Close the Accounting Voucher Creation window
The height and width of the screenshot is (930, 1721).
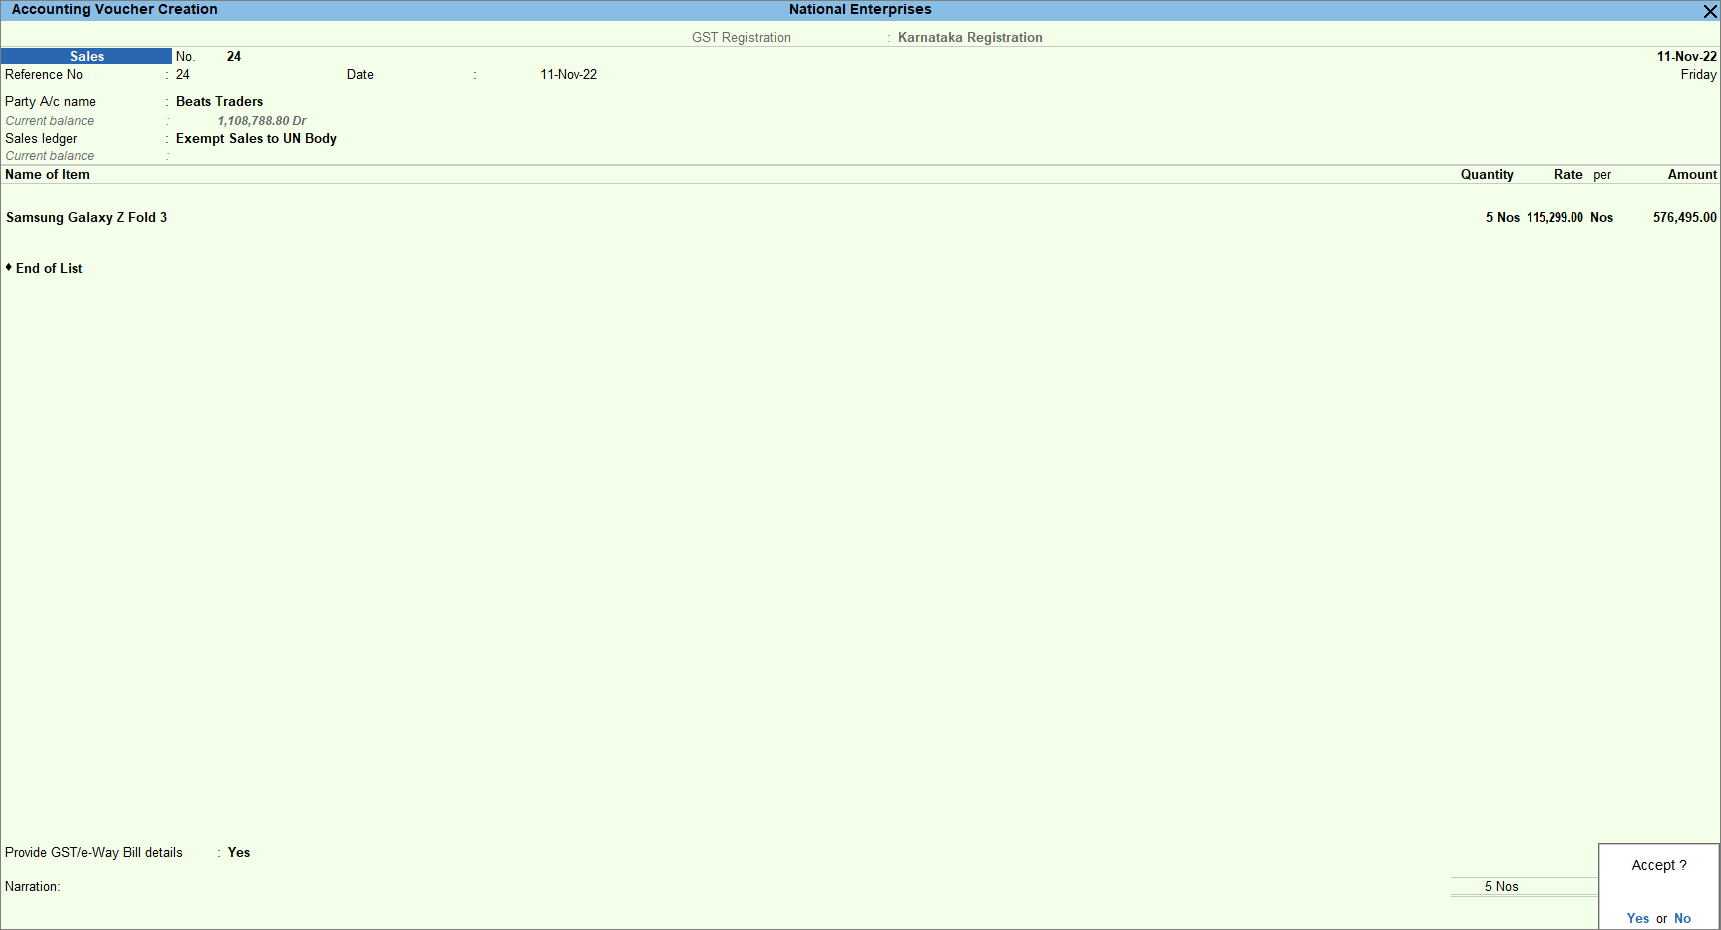(1710, 11)
